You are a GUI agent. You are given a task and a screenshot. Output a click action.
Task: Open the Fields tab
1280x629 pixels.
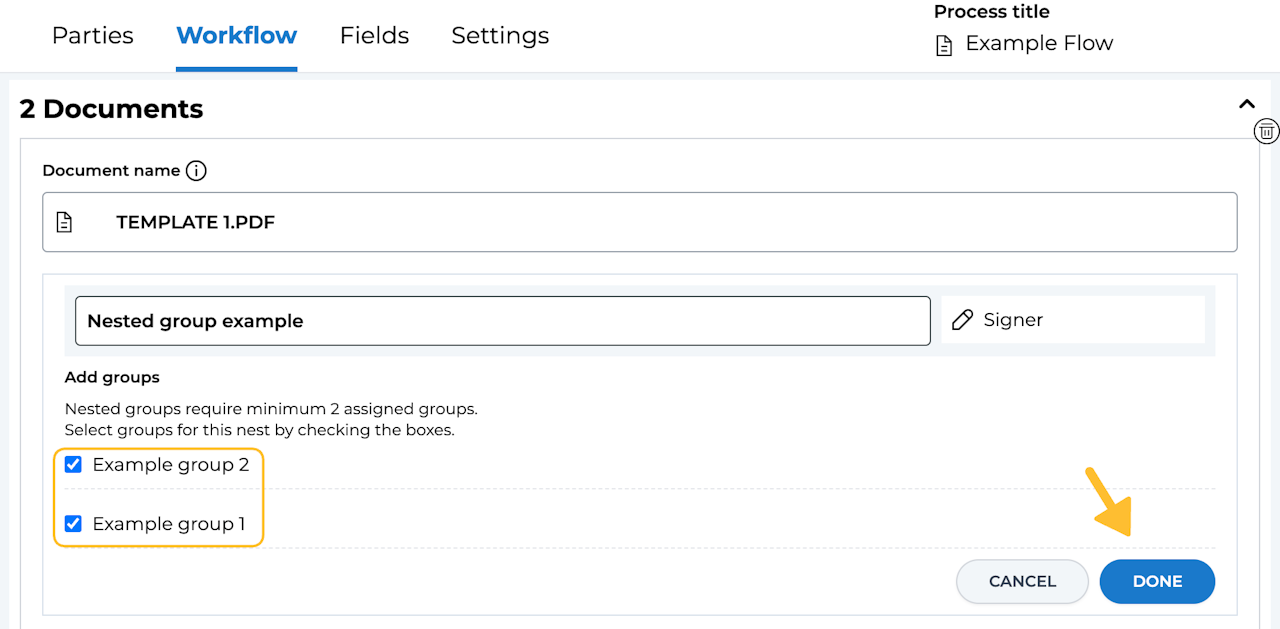(374, 36)
